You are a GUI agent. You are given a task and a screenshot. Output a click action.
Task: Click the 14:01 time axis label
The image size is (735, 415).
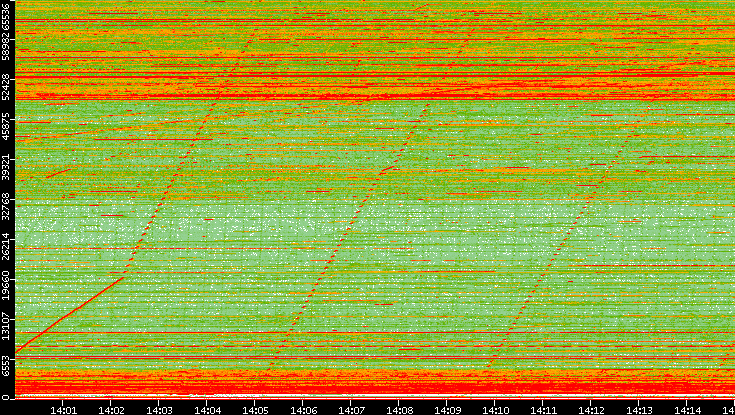coord(63,410)
